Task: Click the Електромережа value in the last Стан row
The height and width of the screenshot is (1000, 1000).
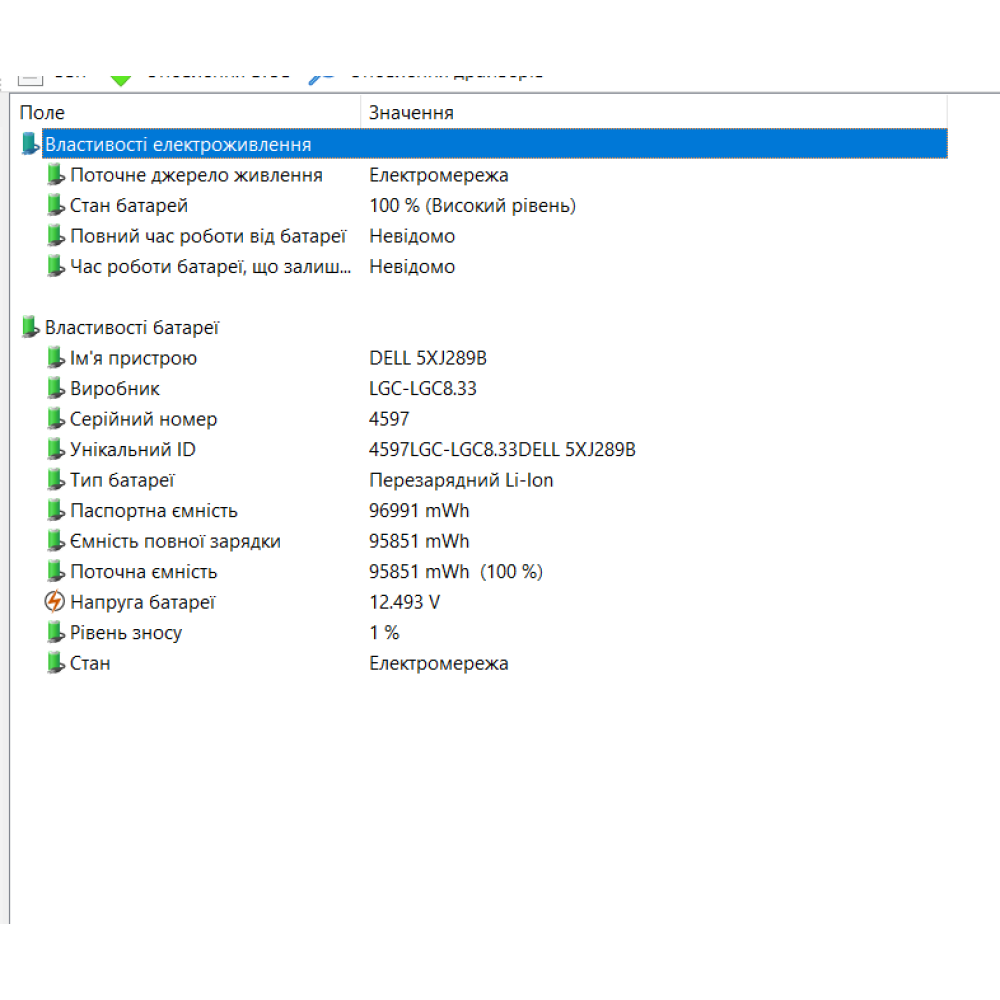Action: coord(439,663)
